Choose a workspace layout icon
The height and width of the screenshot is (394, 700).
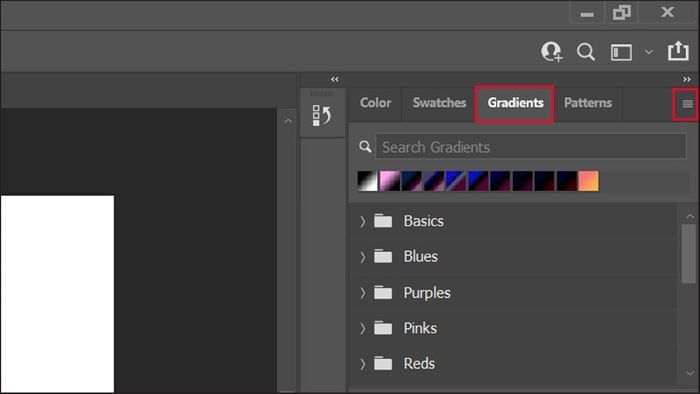(x=621, y=52)
